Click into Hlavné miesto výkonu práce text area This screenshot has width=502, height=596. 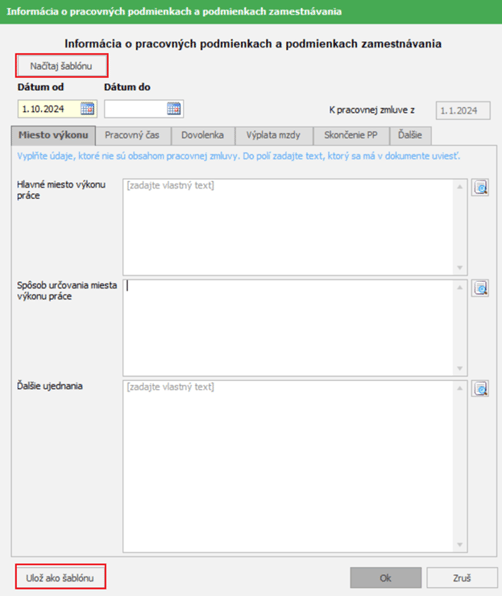coord(289,227)
